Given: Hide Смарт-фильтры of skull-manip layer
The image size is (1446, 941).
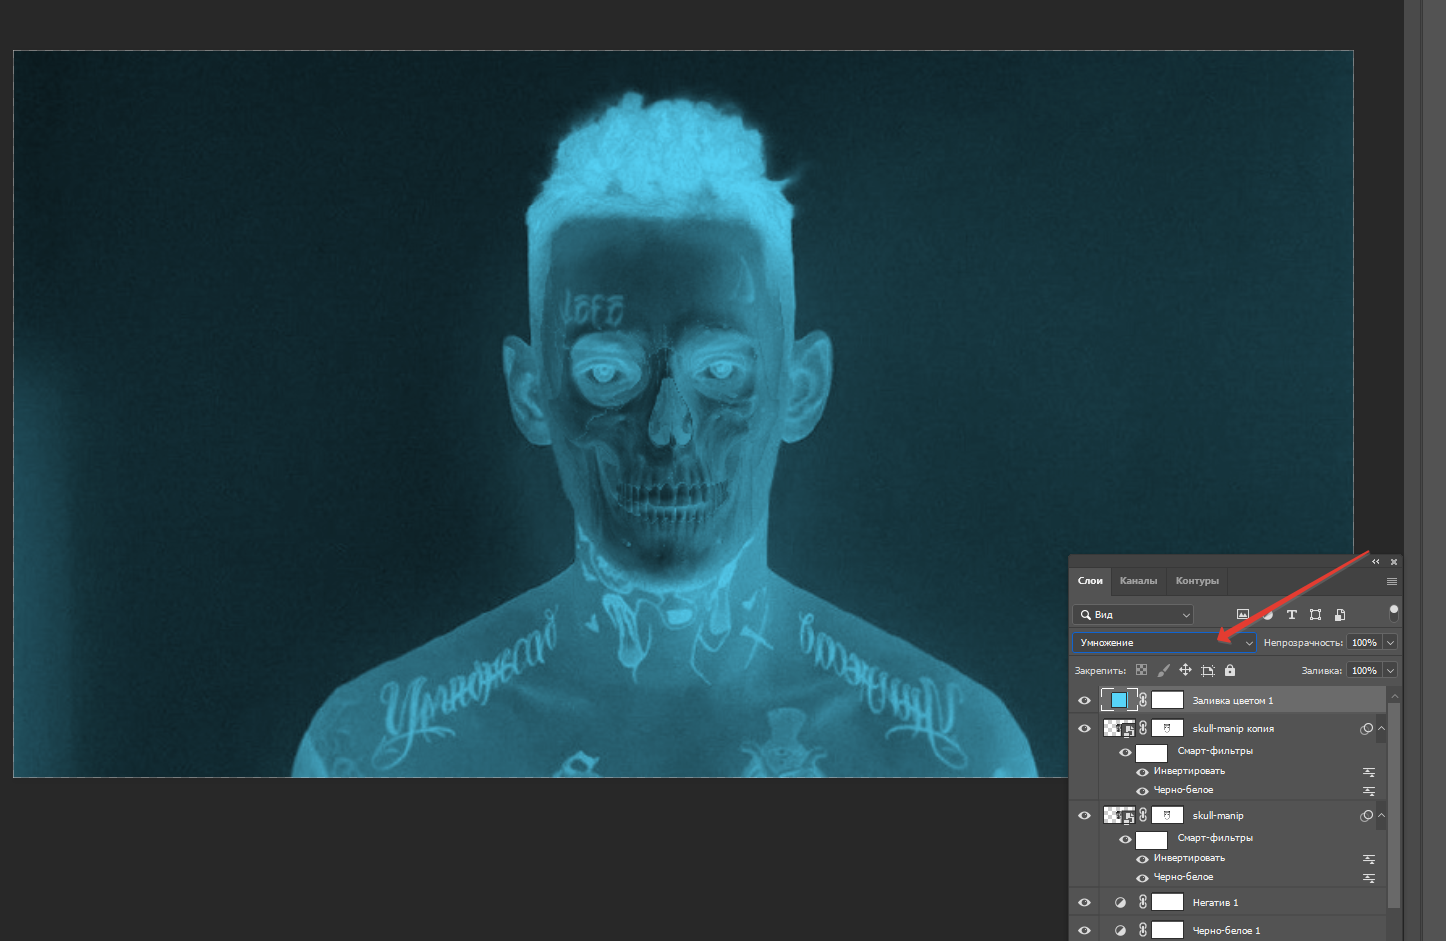Looking at the screenshot, I should point(1125,839).
